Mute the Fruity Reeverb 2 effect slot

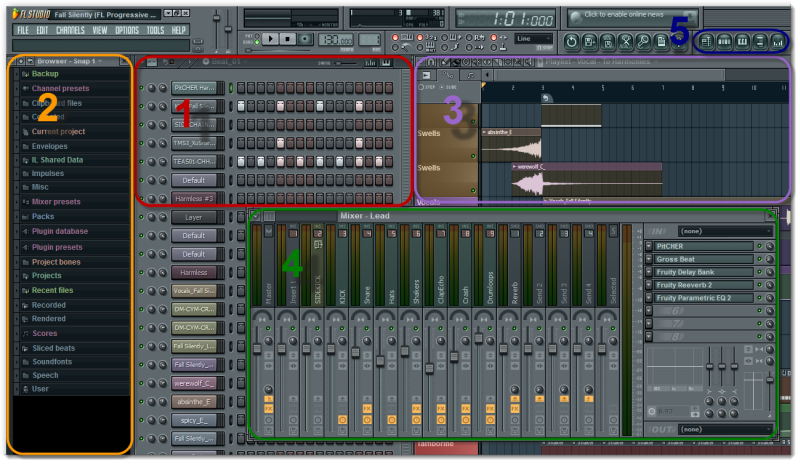[759, 285]
